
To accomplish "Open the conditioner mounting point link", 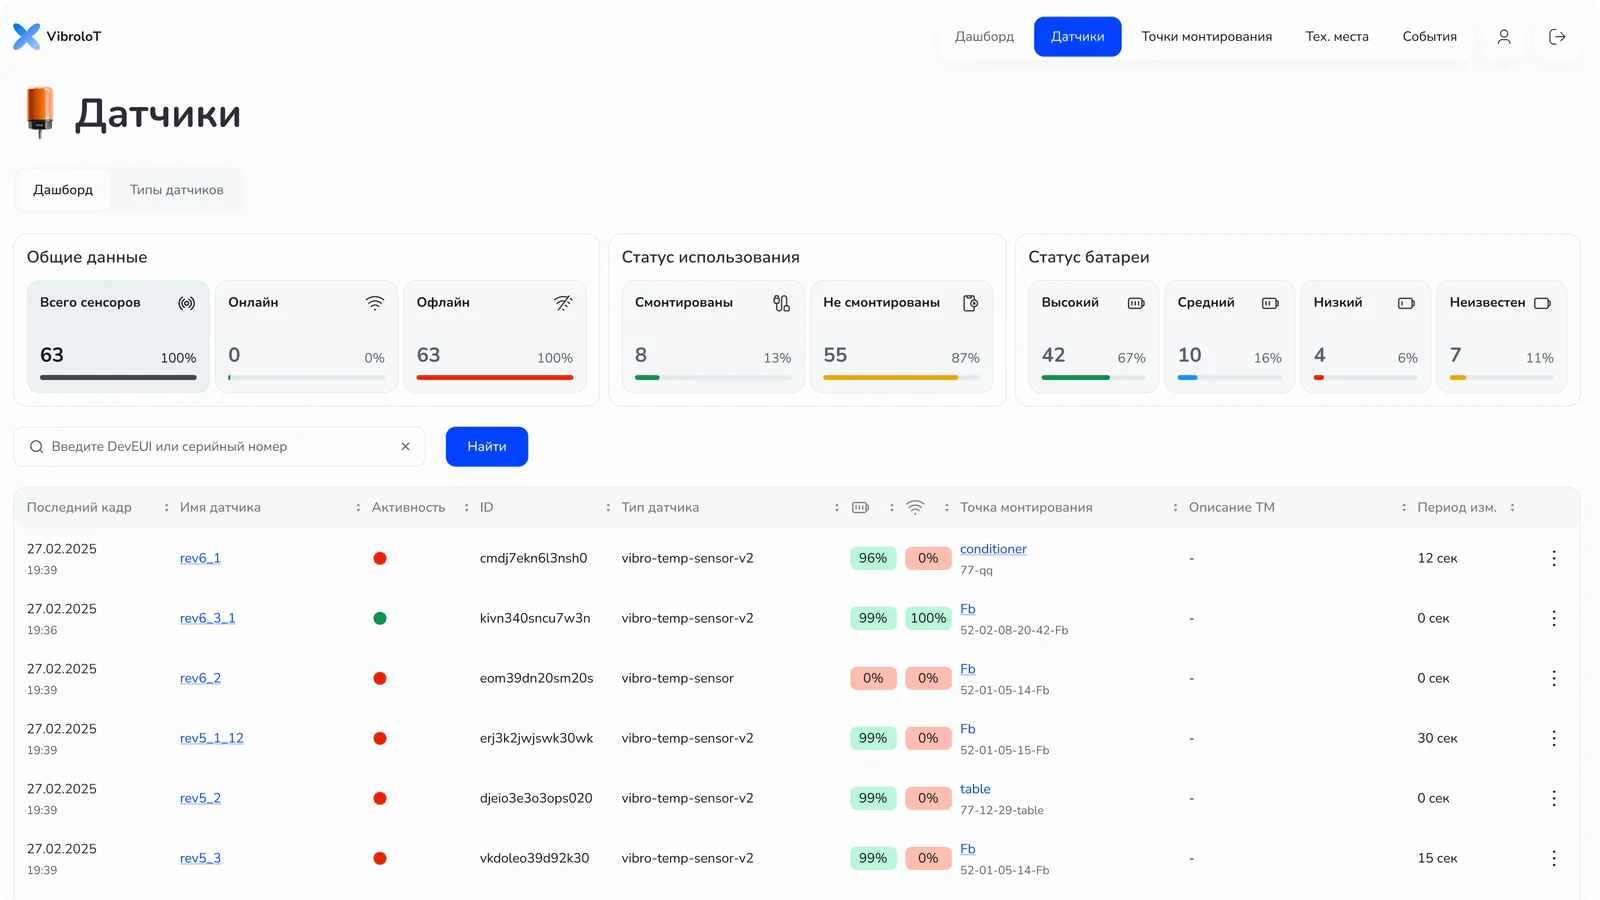I will pos(993,549).
